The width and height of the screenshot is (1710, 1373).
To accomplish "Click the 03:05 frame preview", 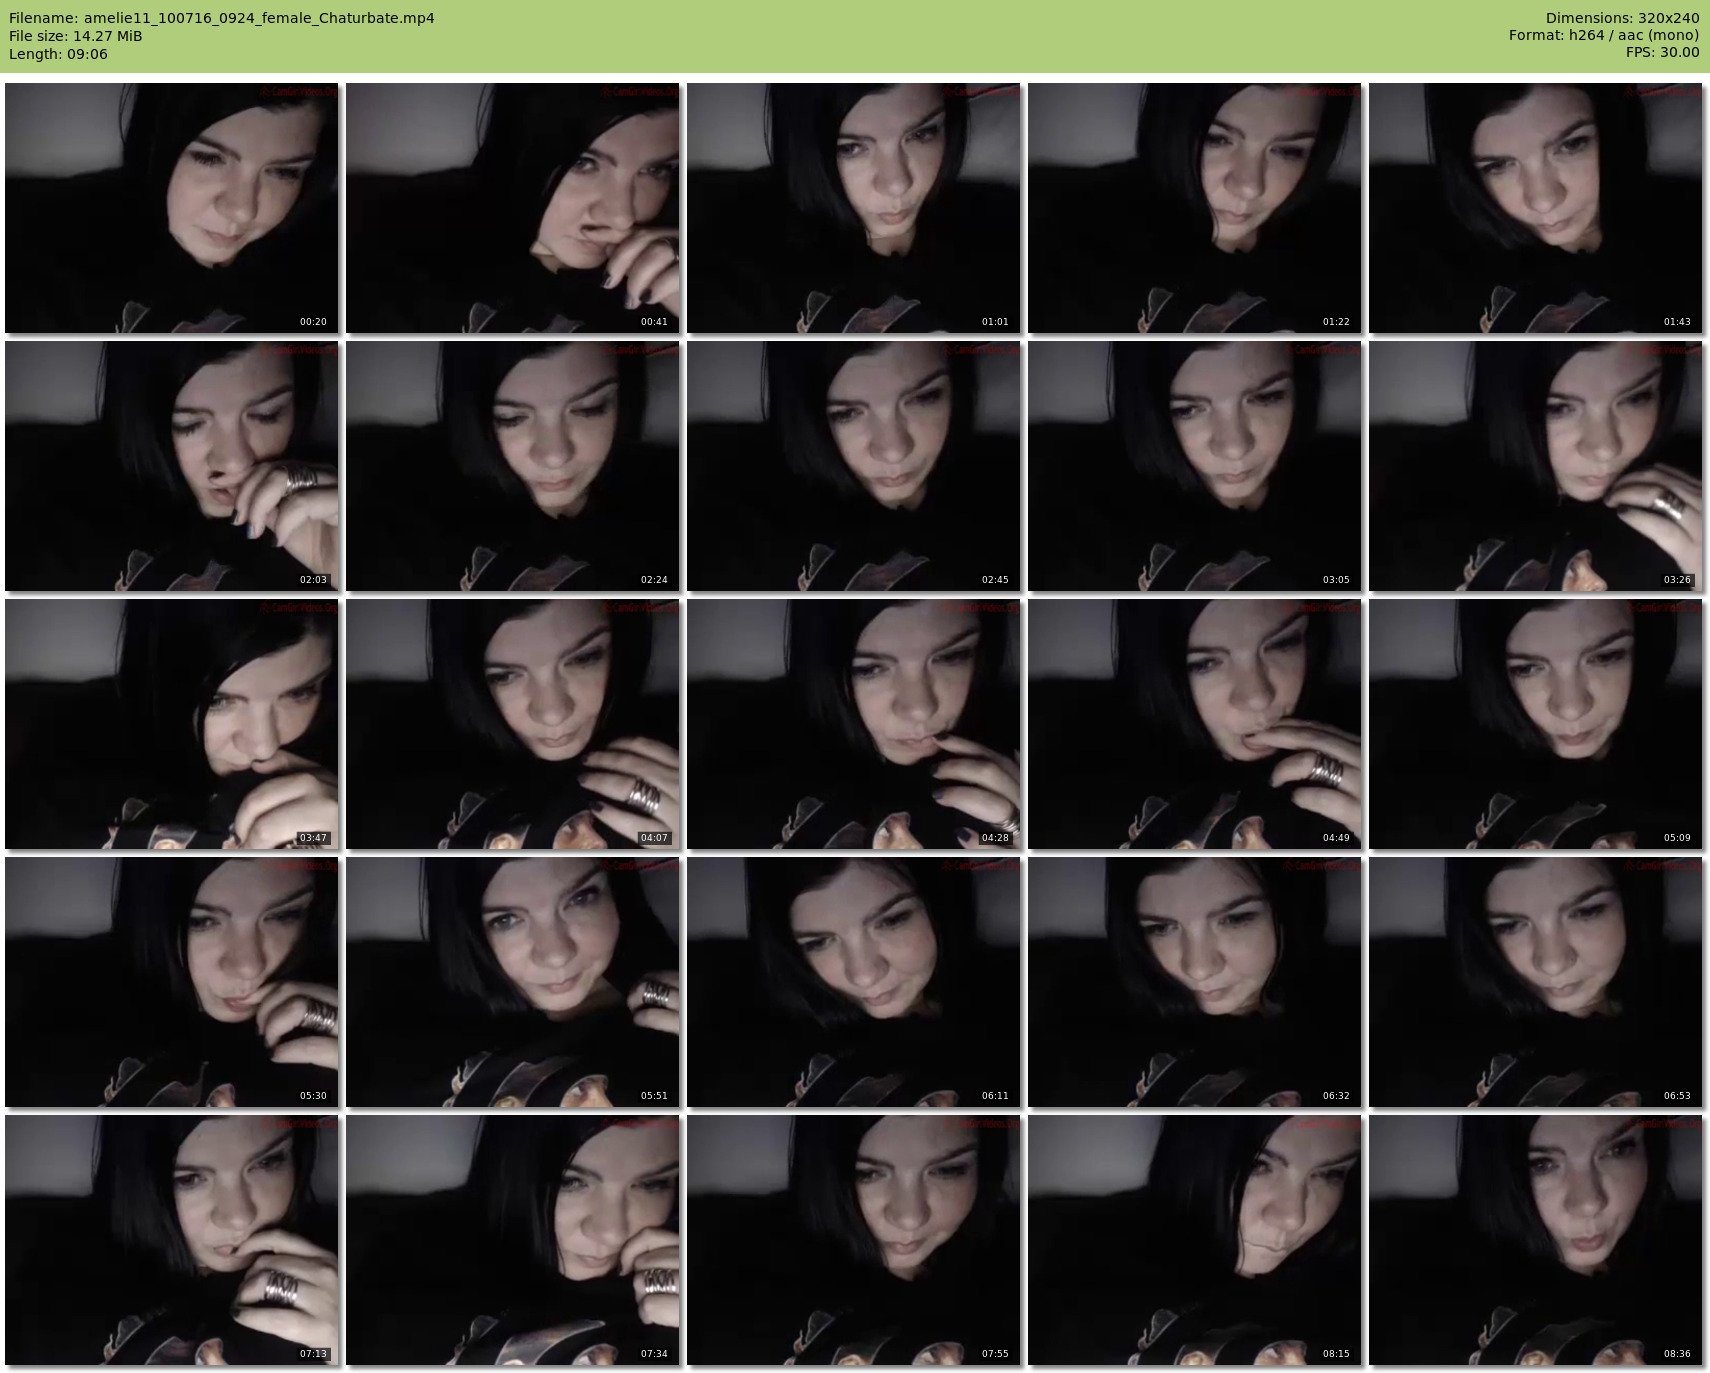I will [x=1194, y=466].
